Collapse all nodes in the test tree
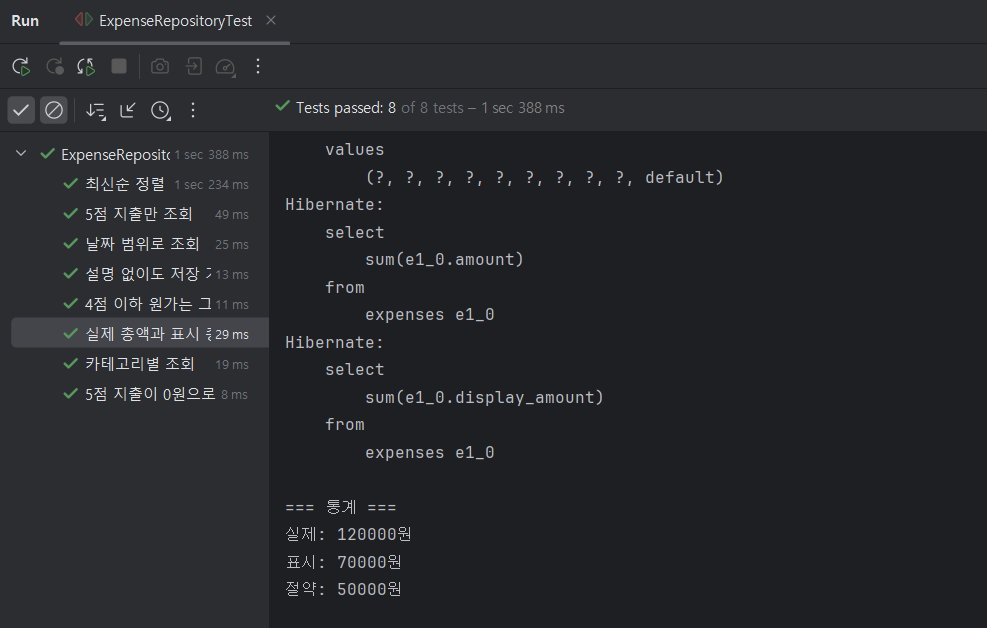This screenshot has height=628, width=987. 125,110
